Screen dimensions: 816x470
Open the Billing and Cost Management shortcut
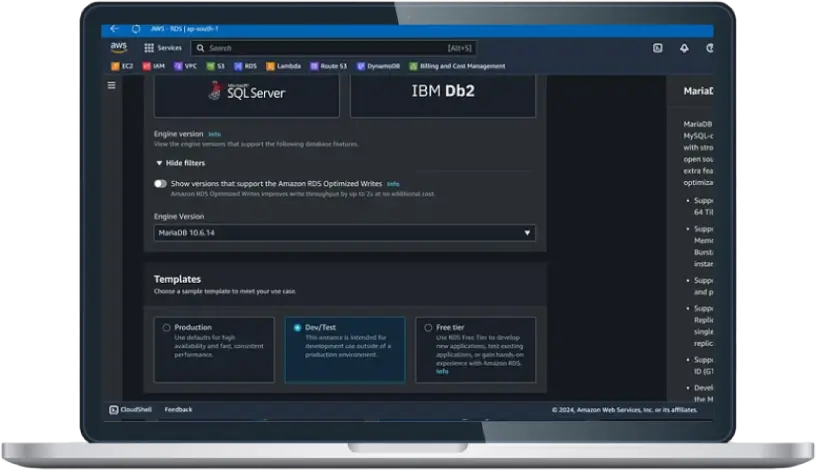(457, 66)
